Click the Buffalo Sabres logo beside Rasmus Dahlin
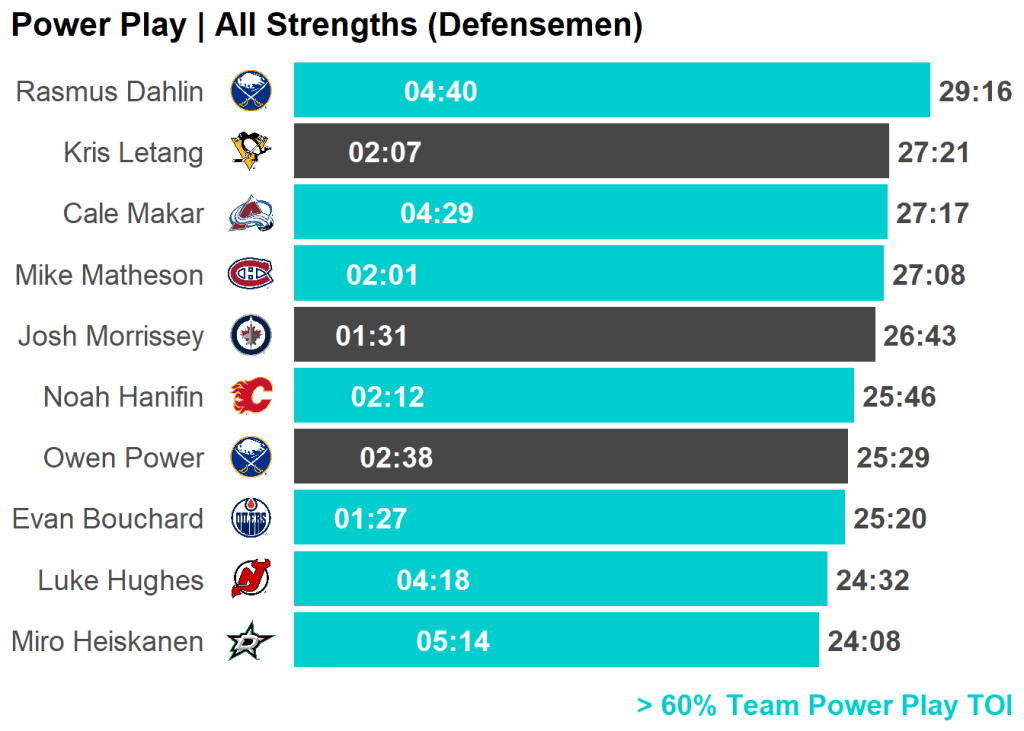This screenshot has width=1024, height=731. click(250, 91)
